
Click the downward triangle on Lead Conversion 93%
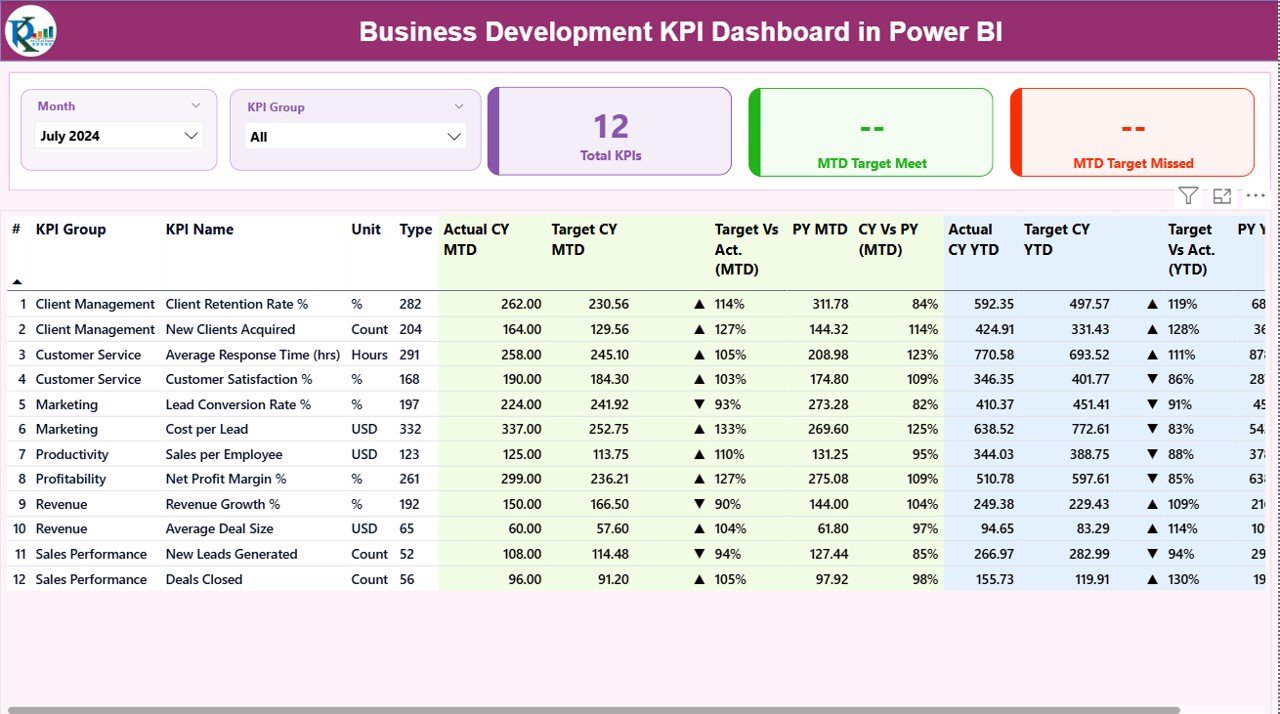(698, 404)
